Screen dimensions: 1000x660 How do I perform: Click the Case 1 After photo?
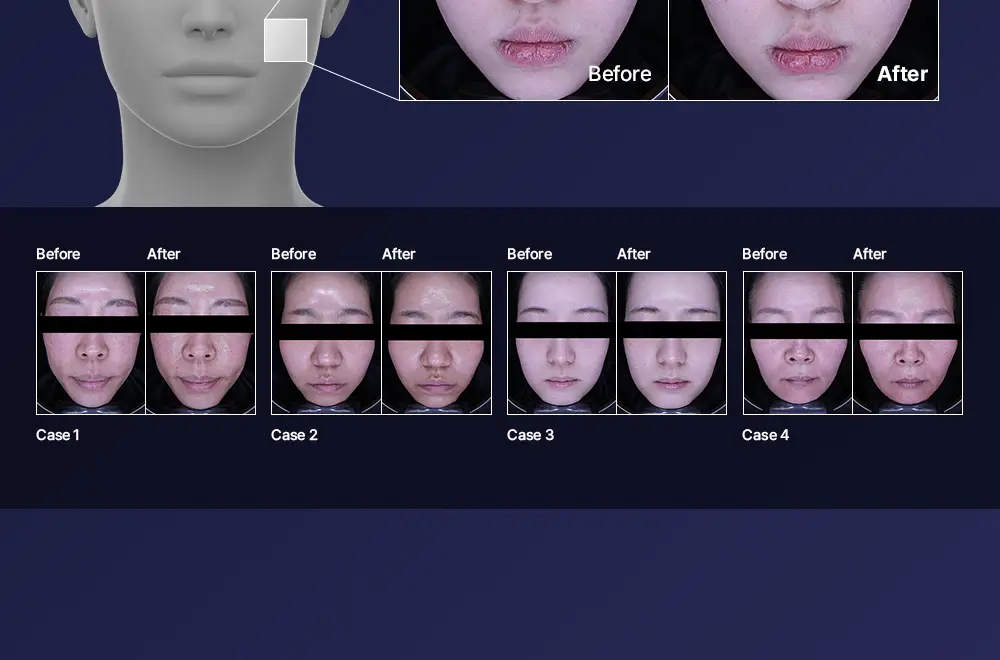click(x=201, y=343)
